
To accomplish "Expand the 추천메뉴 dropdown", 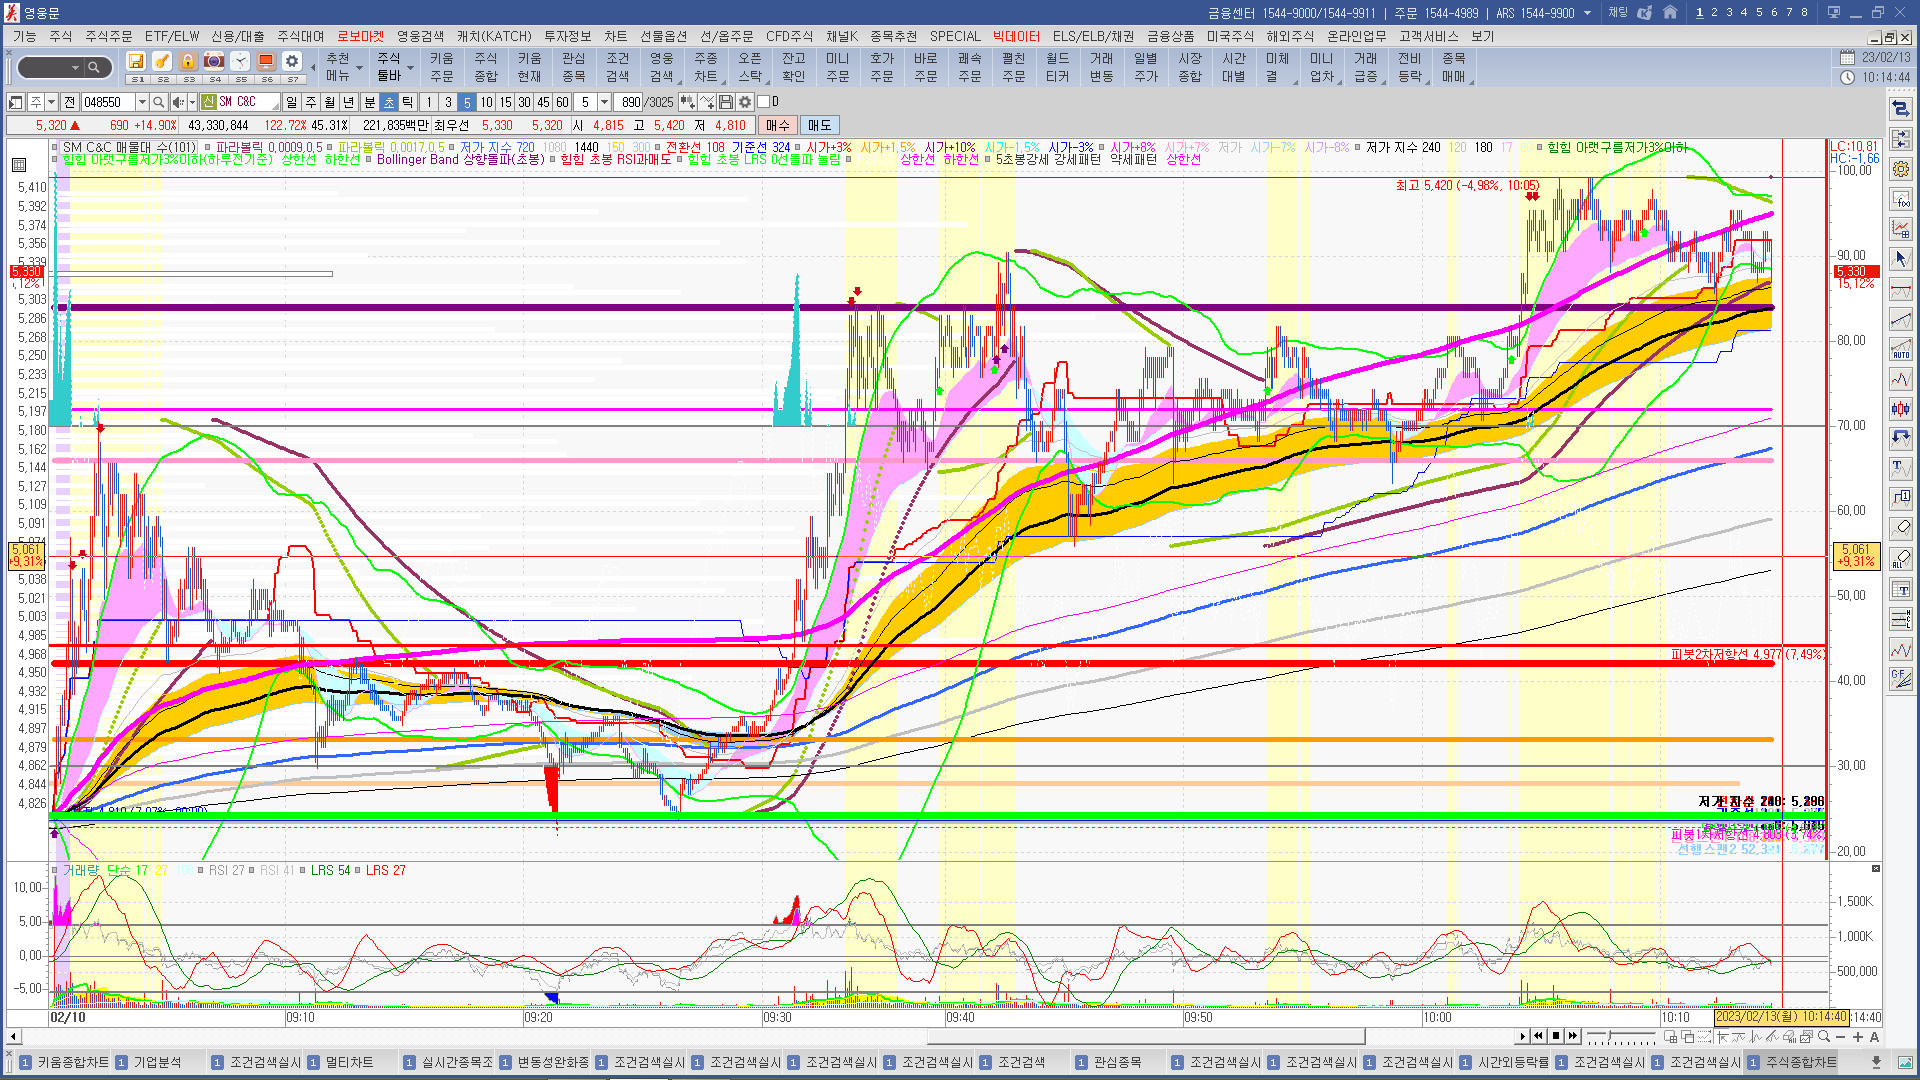I will click(x=359, y=68).
